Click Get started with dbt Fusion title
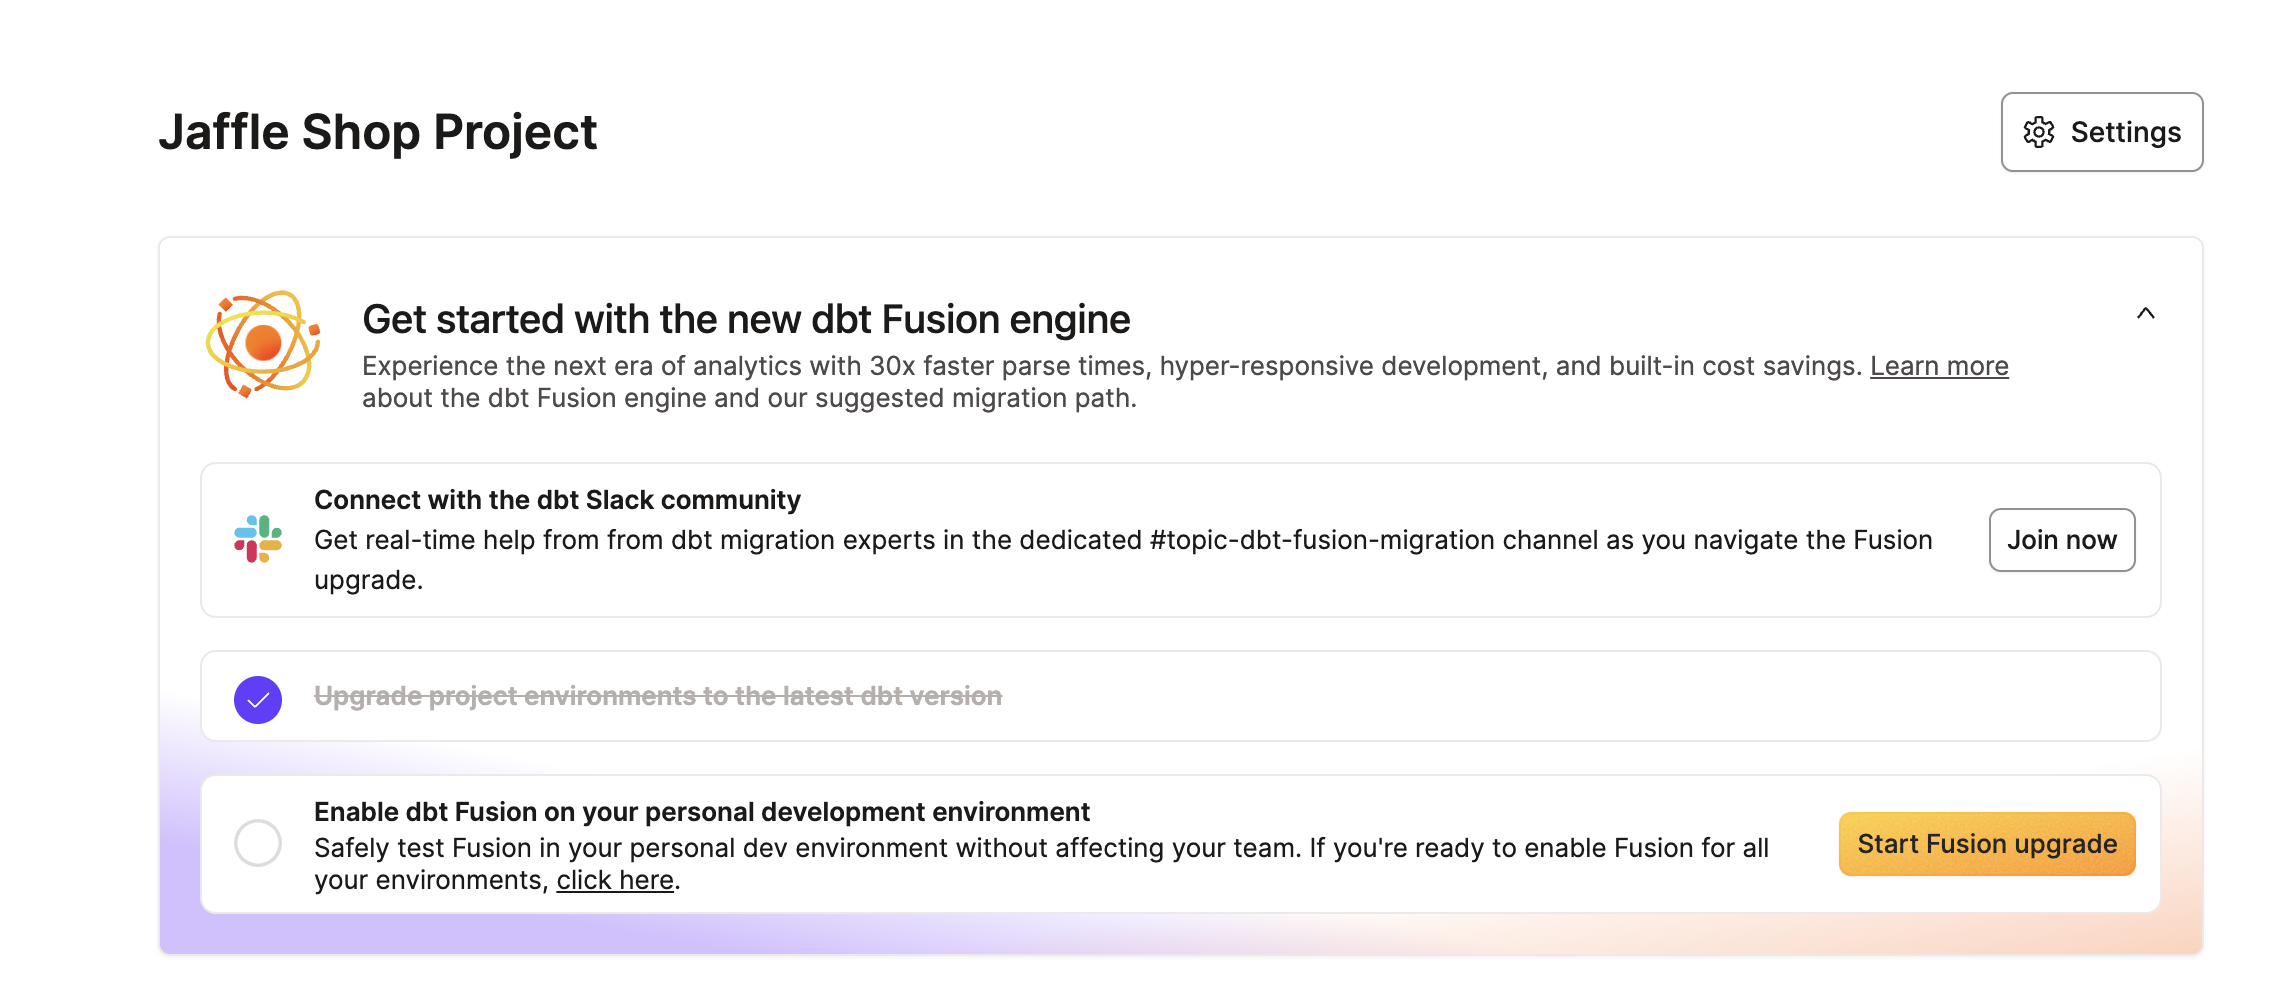Screen dimensions: 2296x986 coord(746,318)
